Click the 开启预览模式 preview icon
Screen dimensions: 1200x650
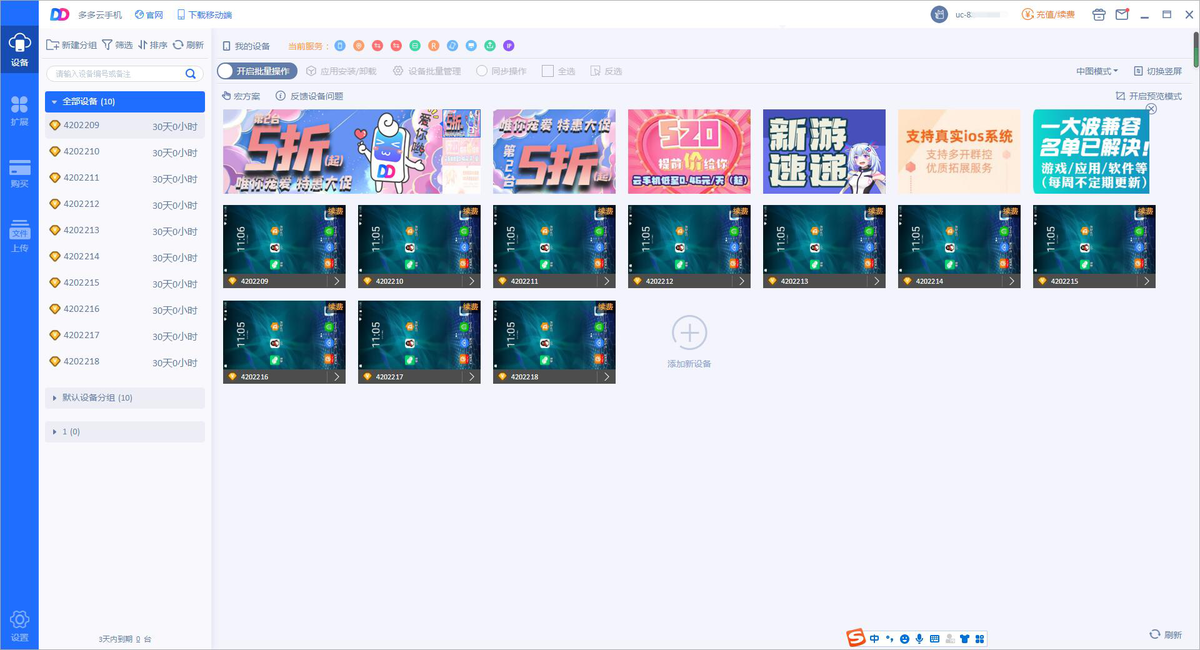click(x=1120, y=96)
